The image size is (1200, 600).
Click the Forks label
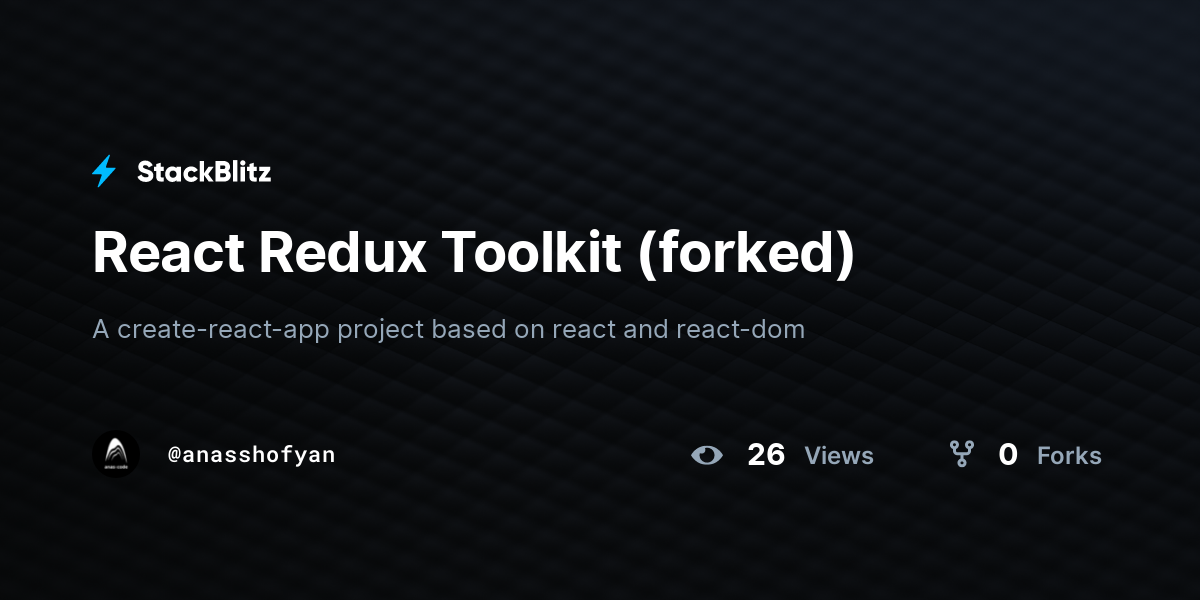click(x=1069, y=456)
